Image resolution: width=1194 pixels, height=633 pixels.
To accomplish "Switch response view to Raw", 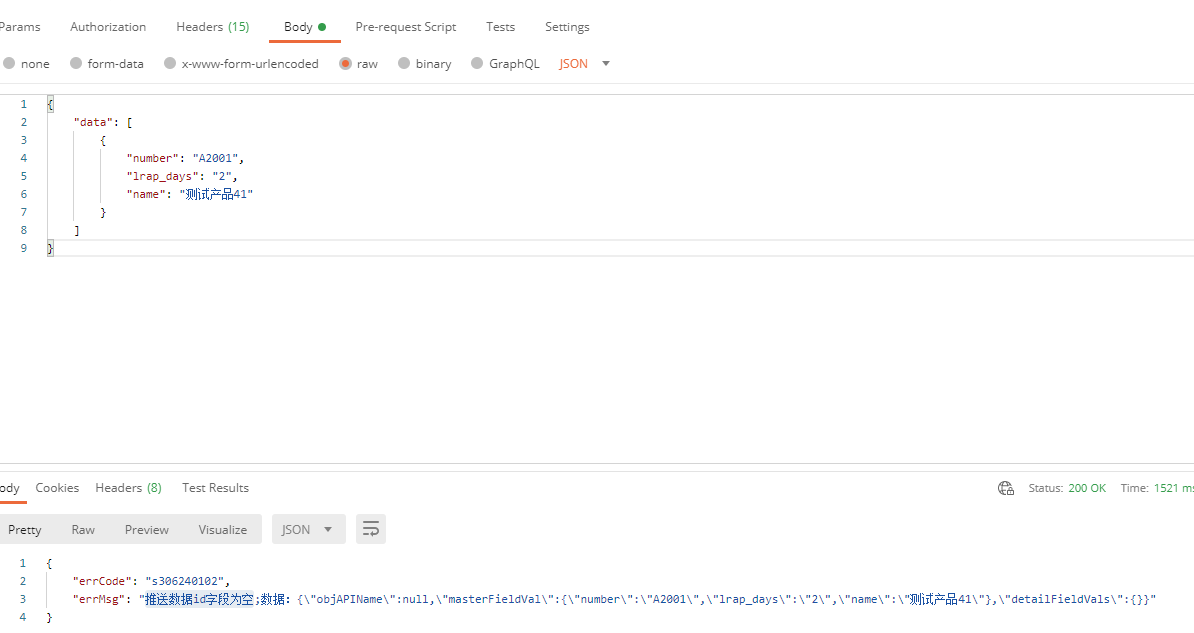I will point(83,529).
